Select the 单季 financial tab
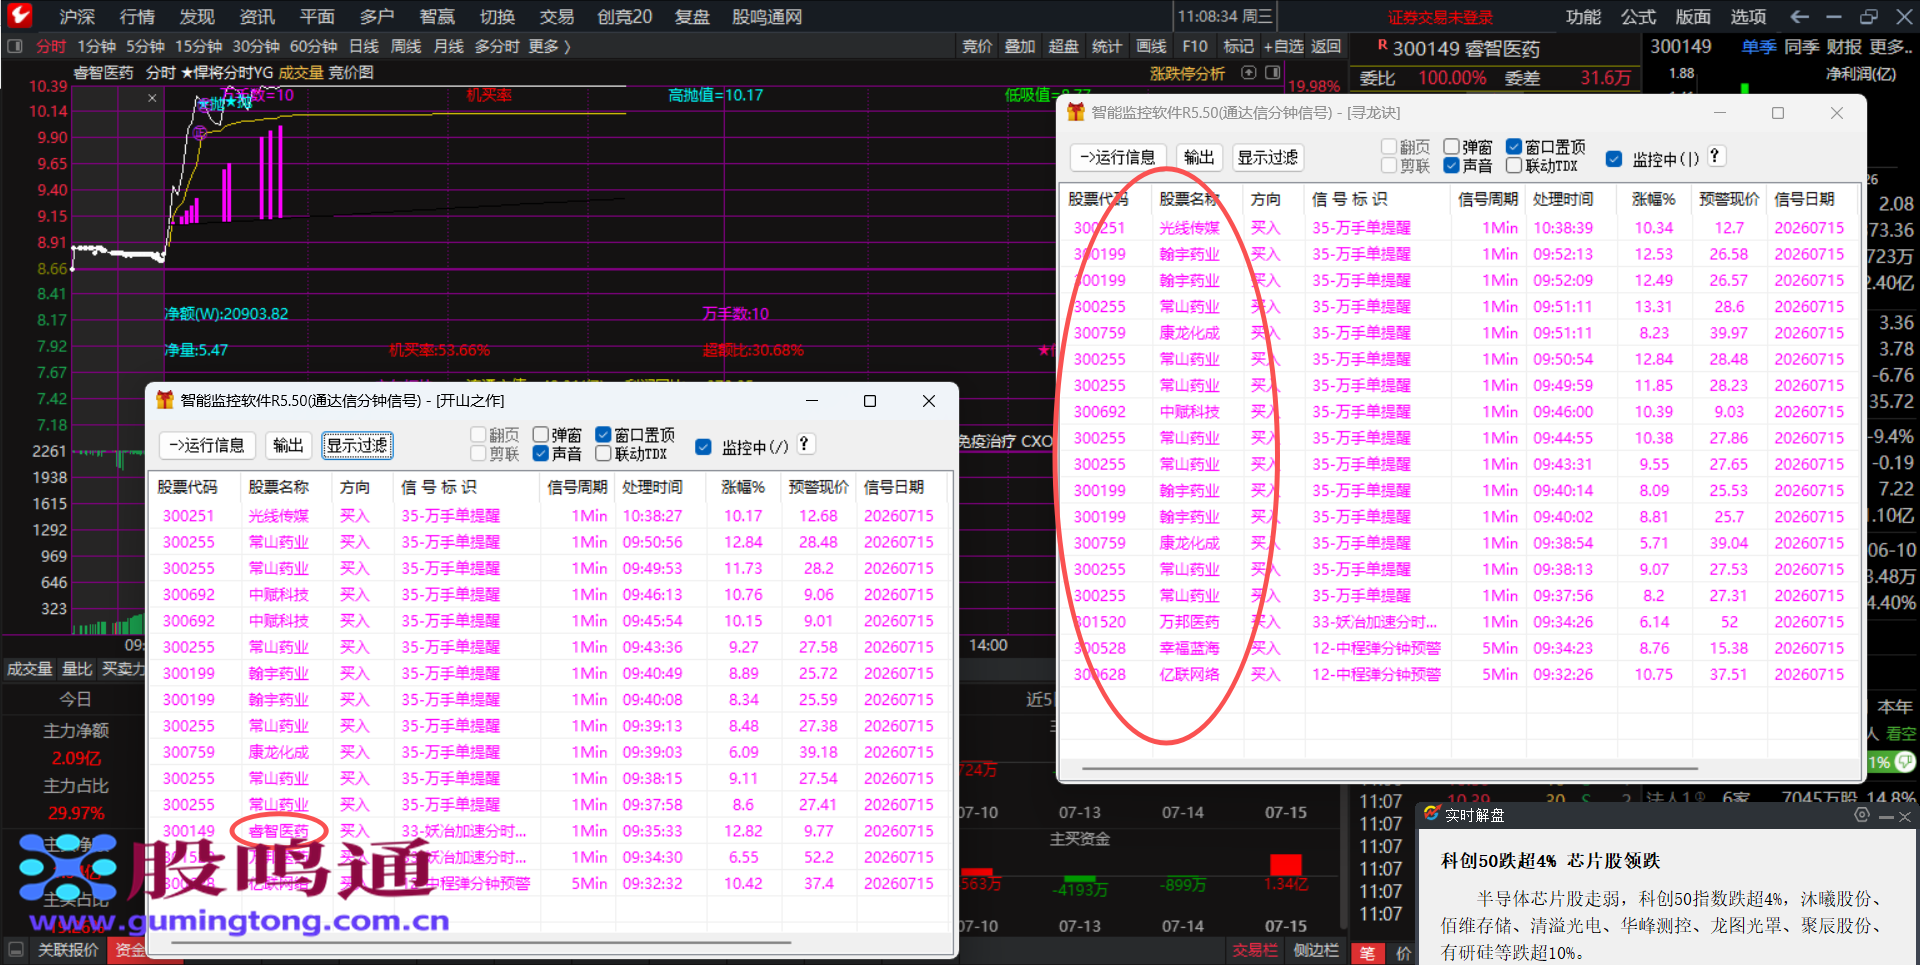The width and height of the screenshot is (1920, 965). [x=1759, y=46]
